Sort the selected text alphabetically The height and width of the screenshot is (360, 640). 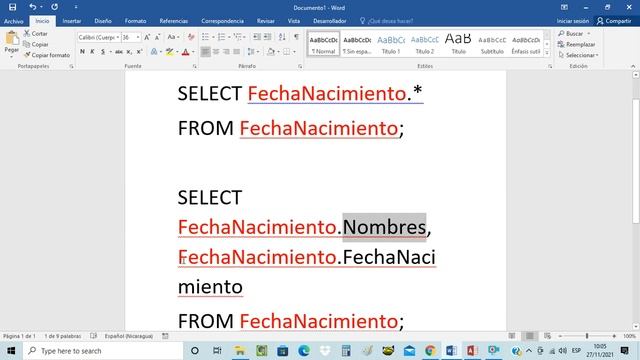[x=282, y=37]
